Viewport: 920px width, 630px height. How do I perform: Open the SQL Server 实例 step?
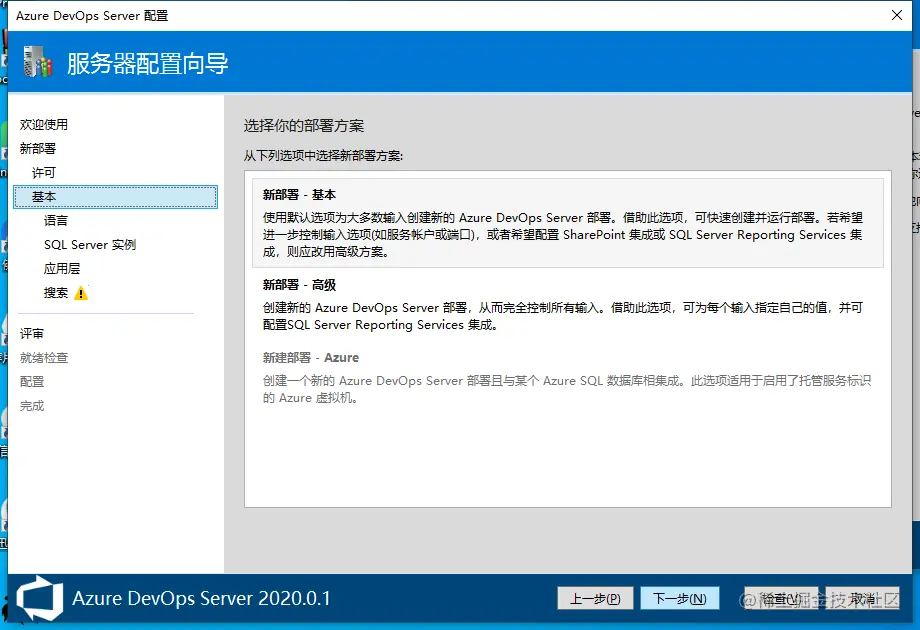point(90,245)
